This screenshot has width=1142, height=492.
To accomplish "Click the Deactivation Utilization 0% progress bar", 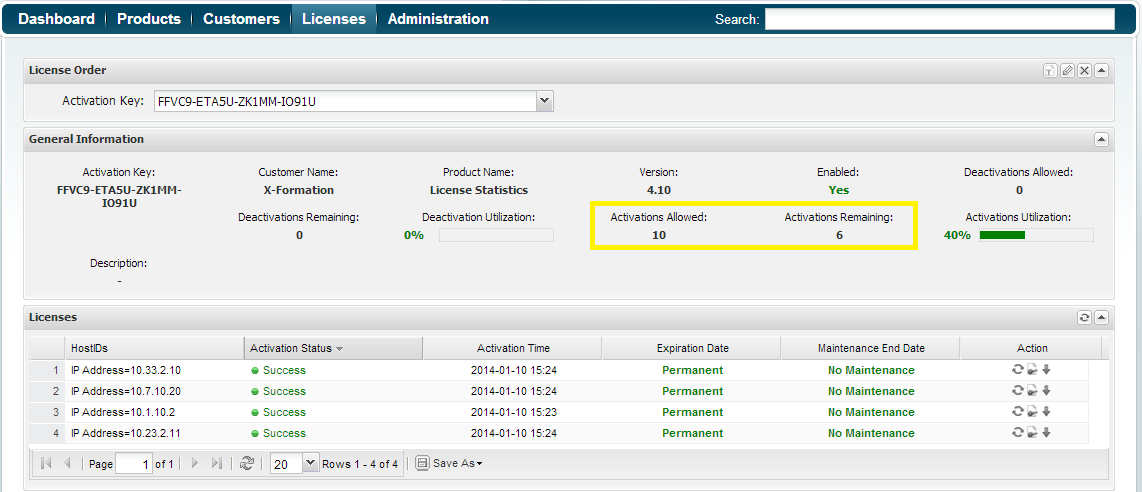I will (x=496, y=235).
